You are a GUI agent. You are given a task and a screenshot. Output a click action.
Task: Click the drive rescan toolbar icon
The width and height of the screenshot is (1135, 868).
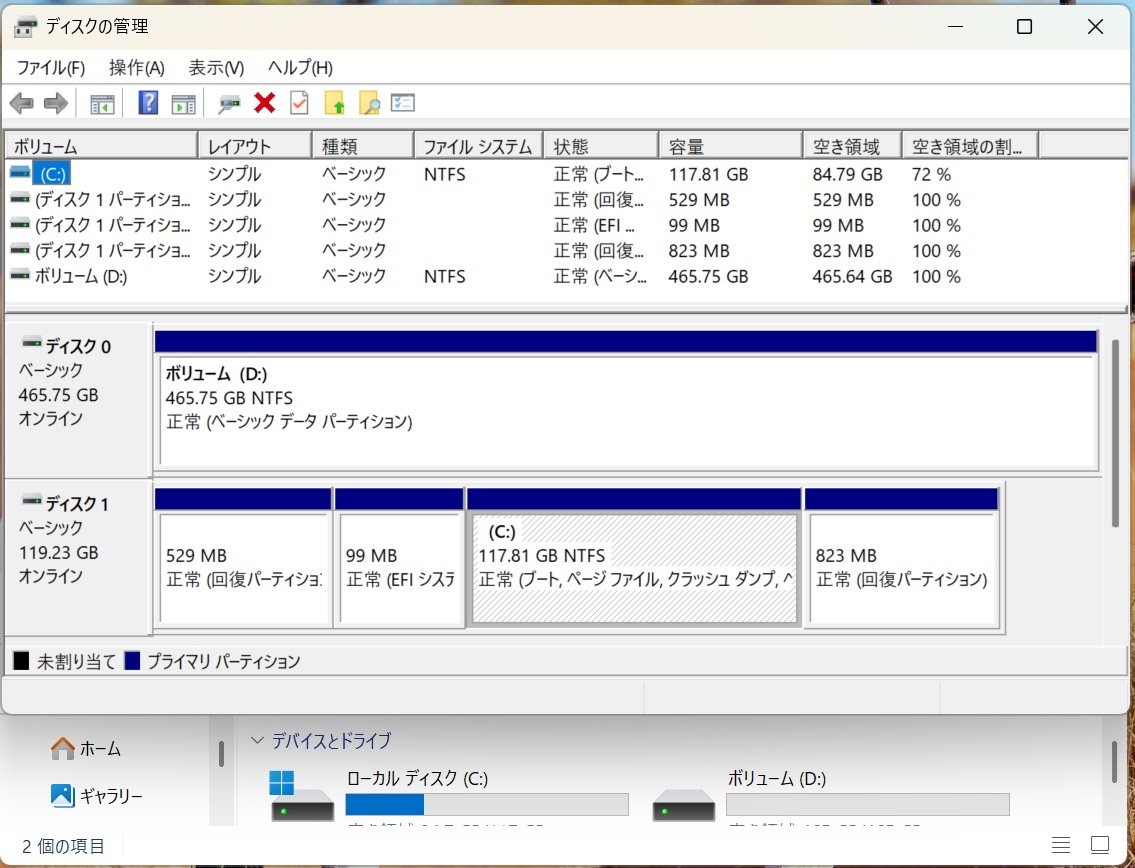229,104
